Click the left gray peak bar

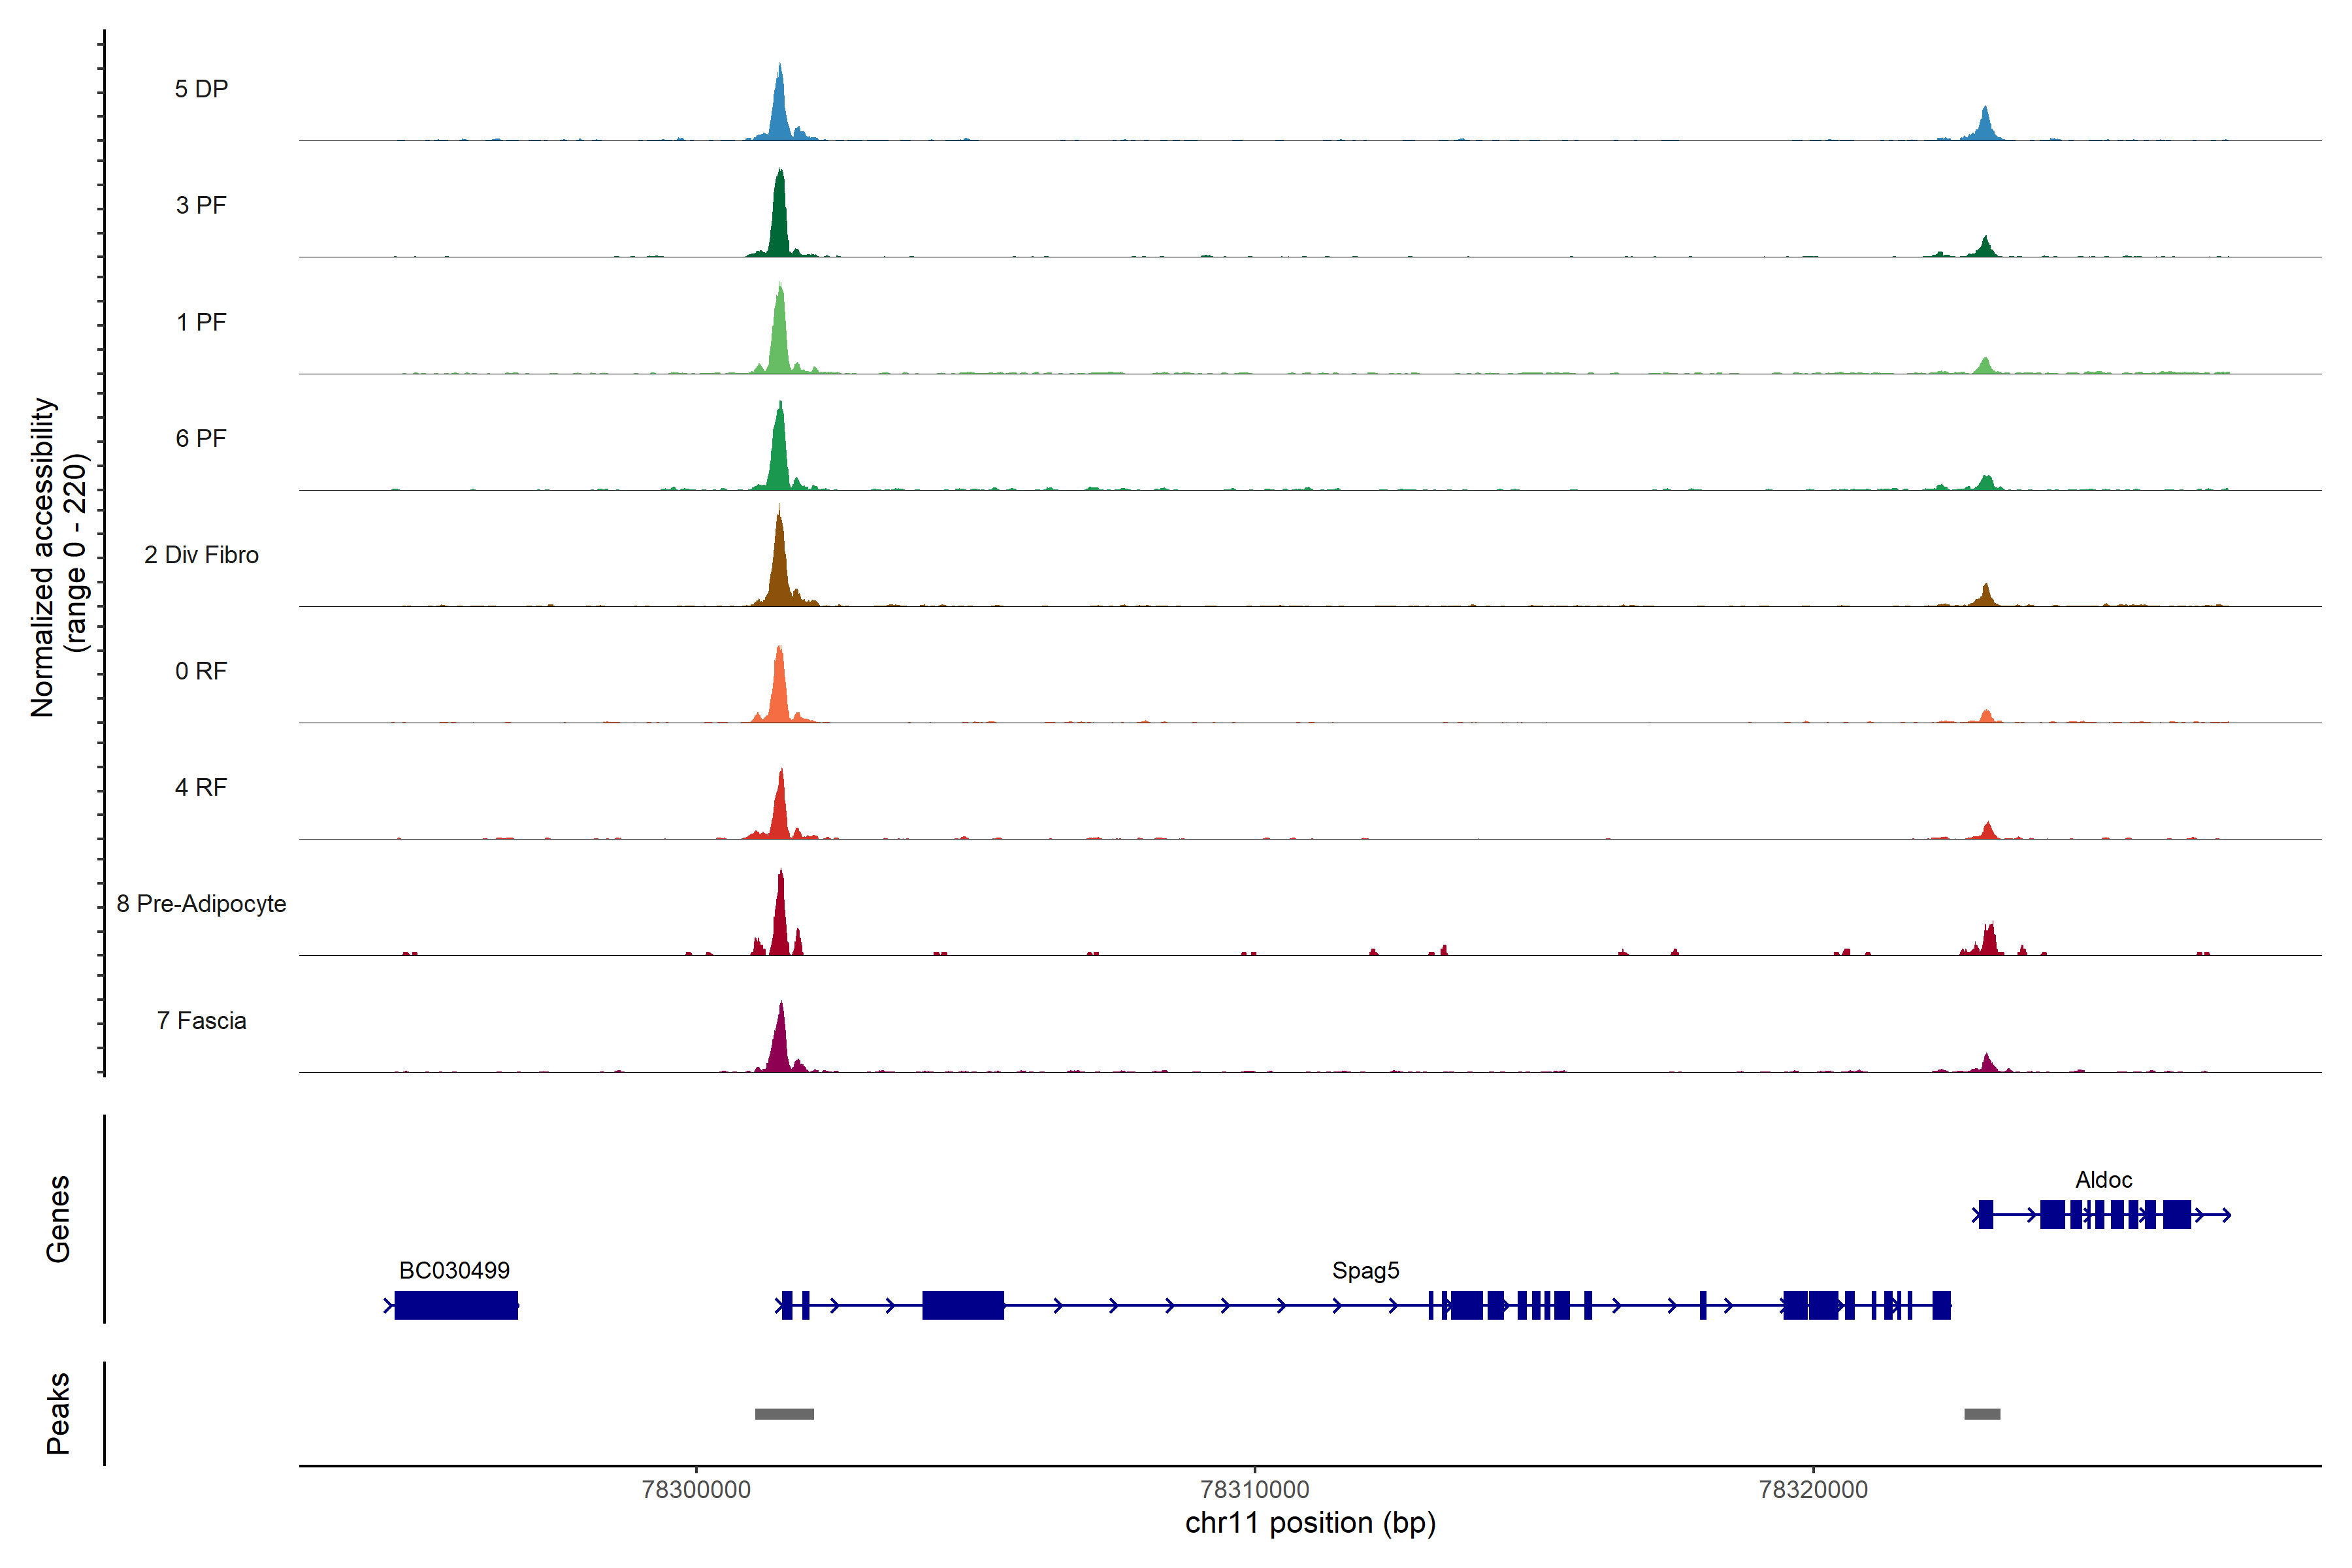click(x=784, y=1414)
